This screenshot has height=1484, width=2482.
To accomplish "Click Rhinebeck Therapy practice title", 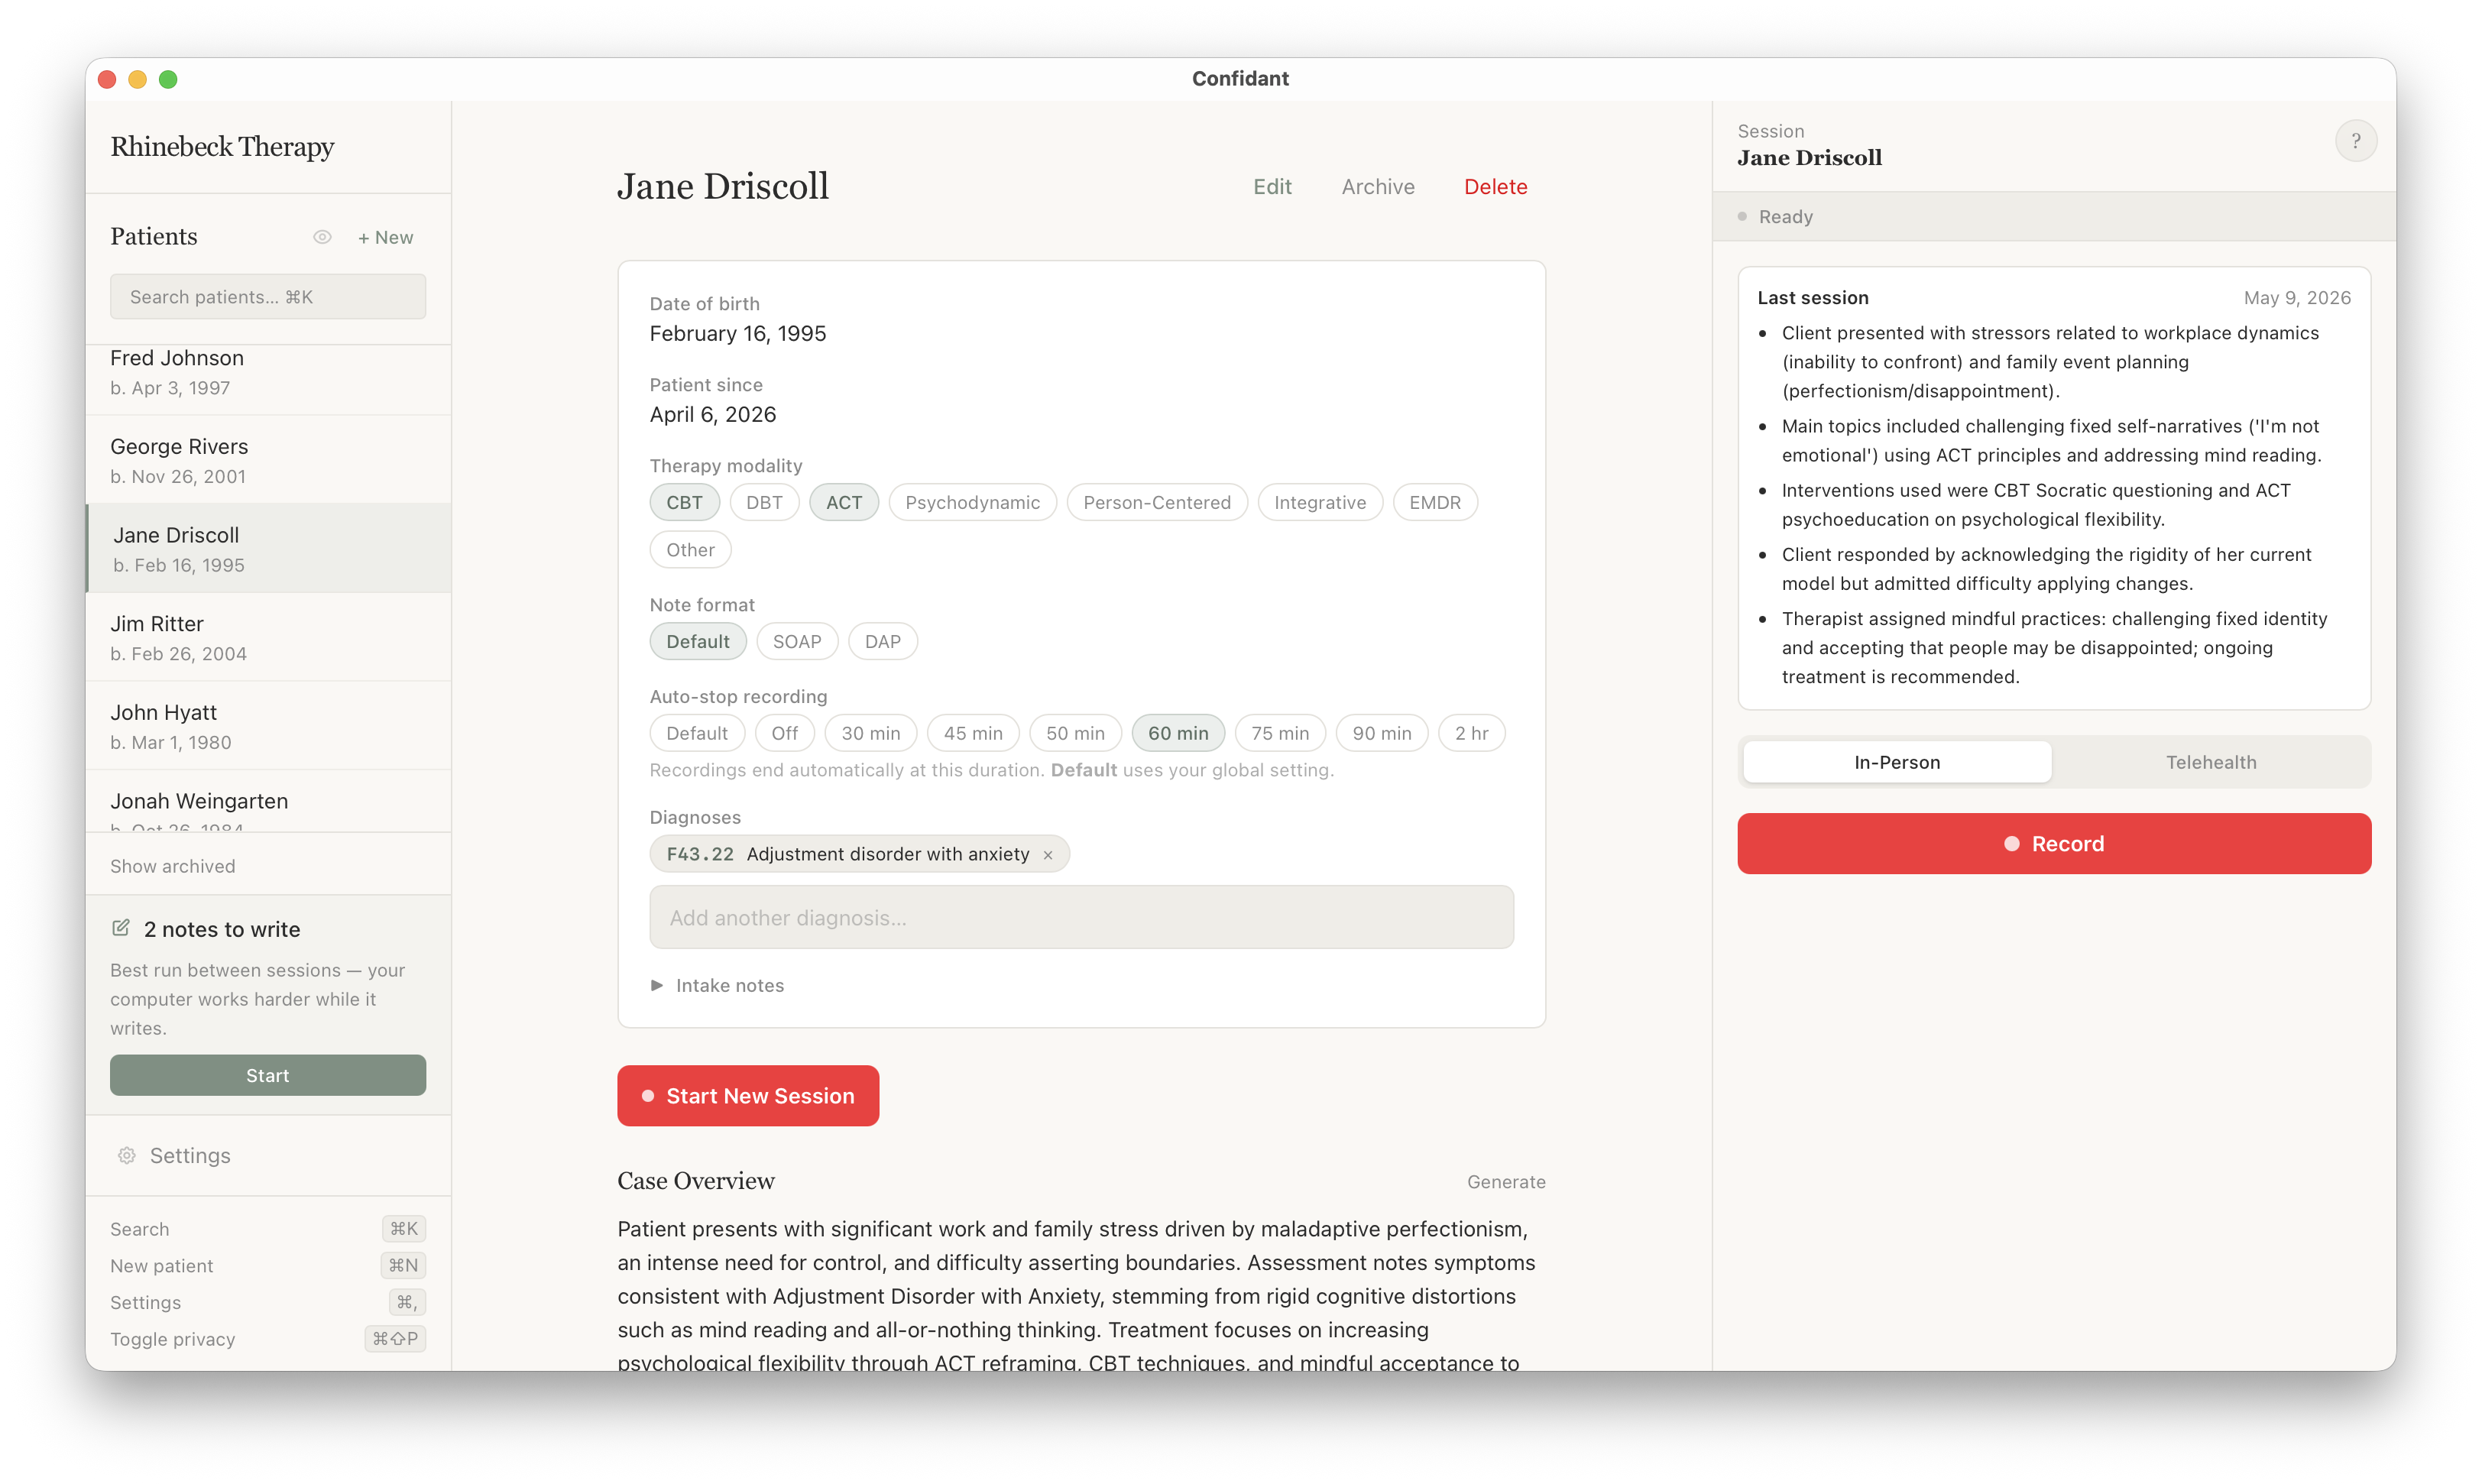I will point(222,147).
